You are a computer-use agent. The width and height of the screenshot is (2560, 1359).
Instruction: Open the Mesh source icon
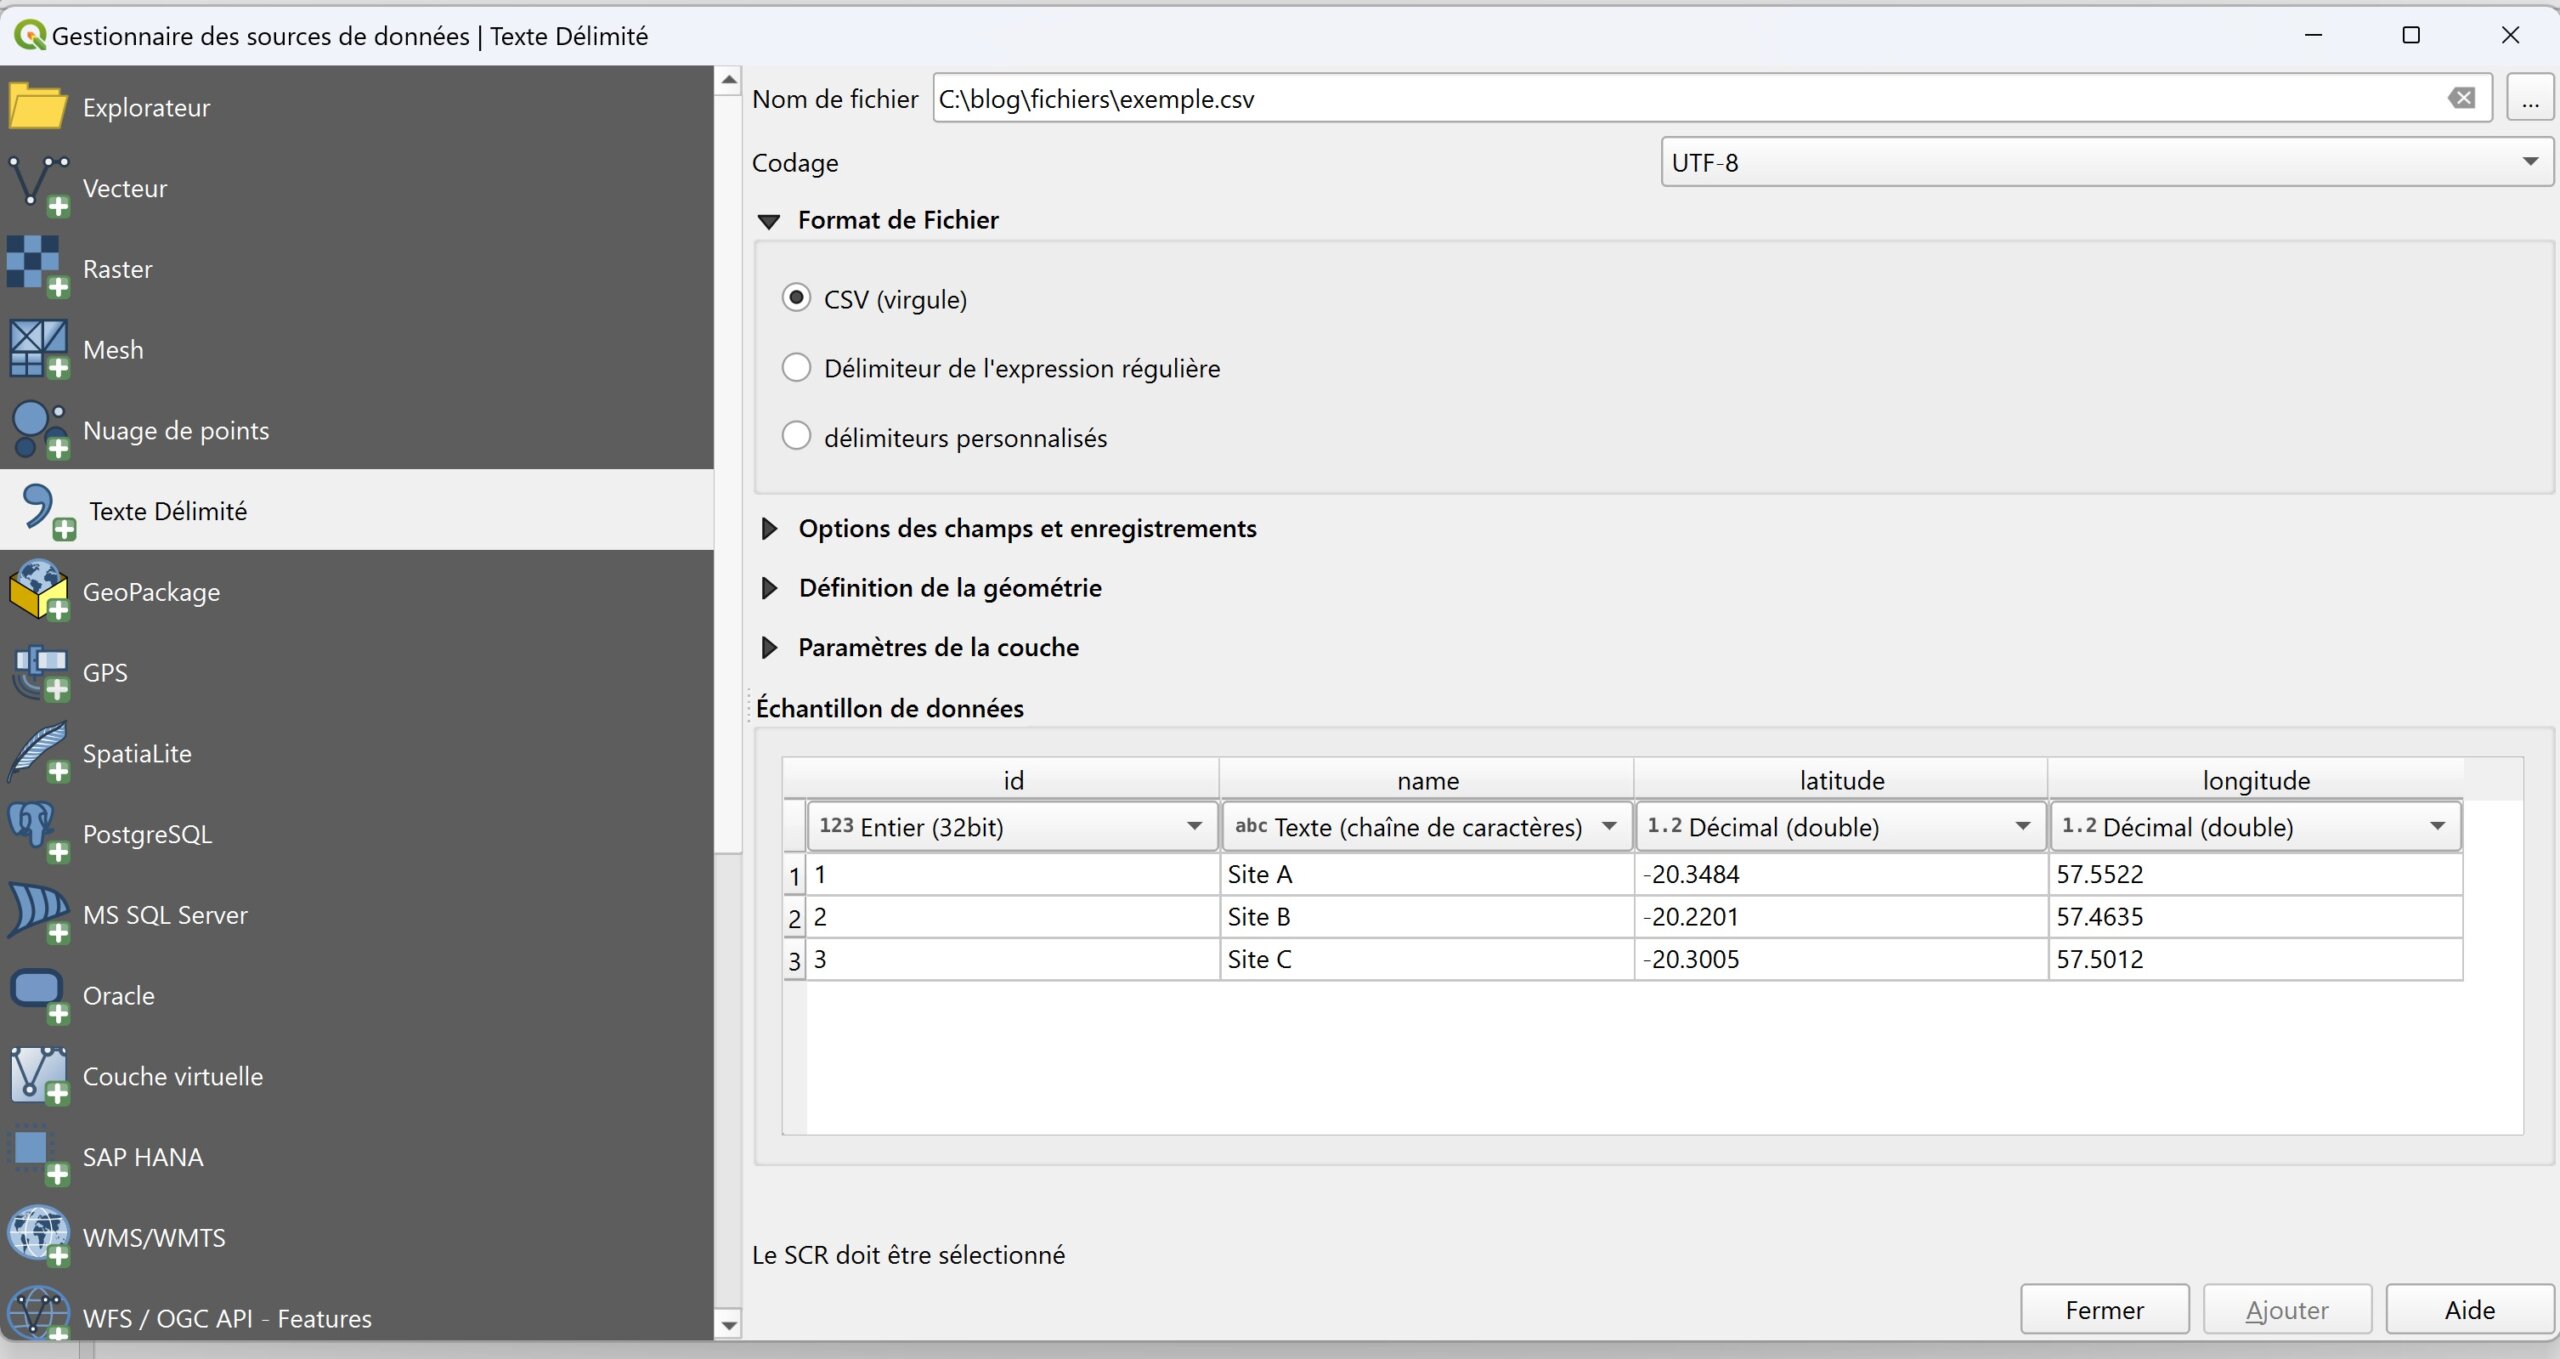point(38,348)
